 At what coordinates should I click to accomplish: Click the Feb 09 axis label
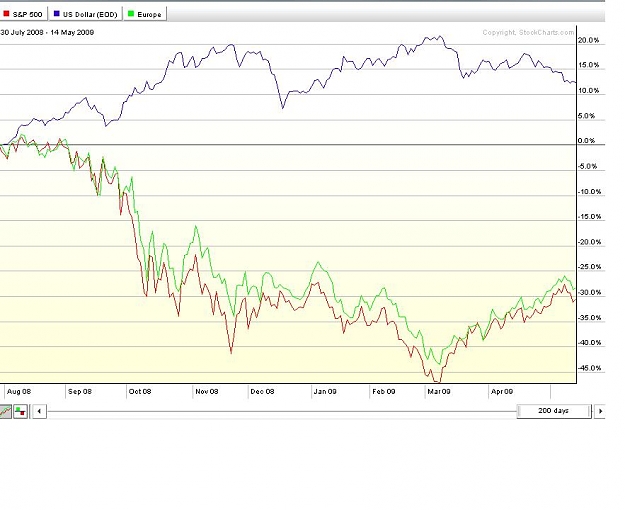(x=383, y=392)
